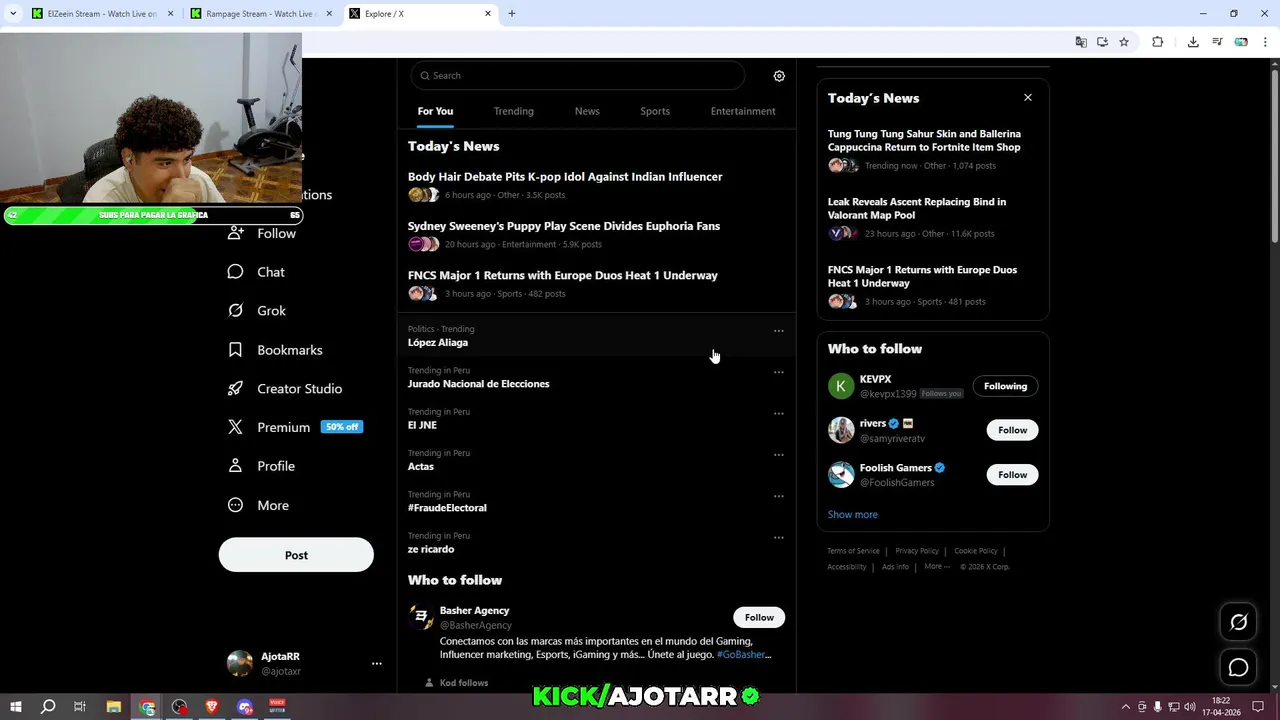Open floating messages chat bubble button
The image size is (1280, 720).
point(1238,667)
